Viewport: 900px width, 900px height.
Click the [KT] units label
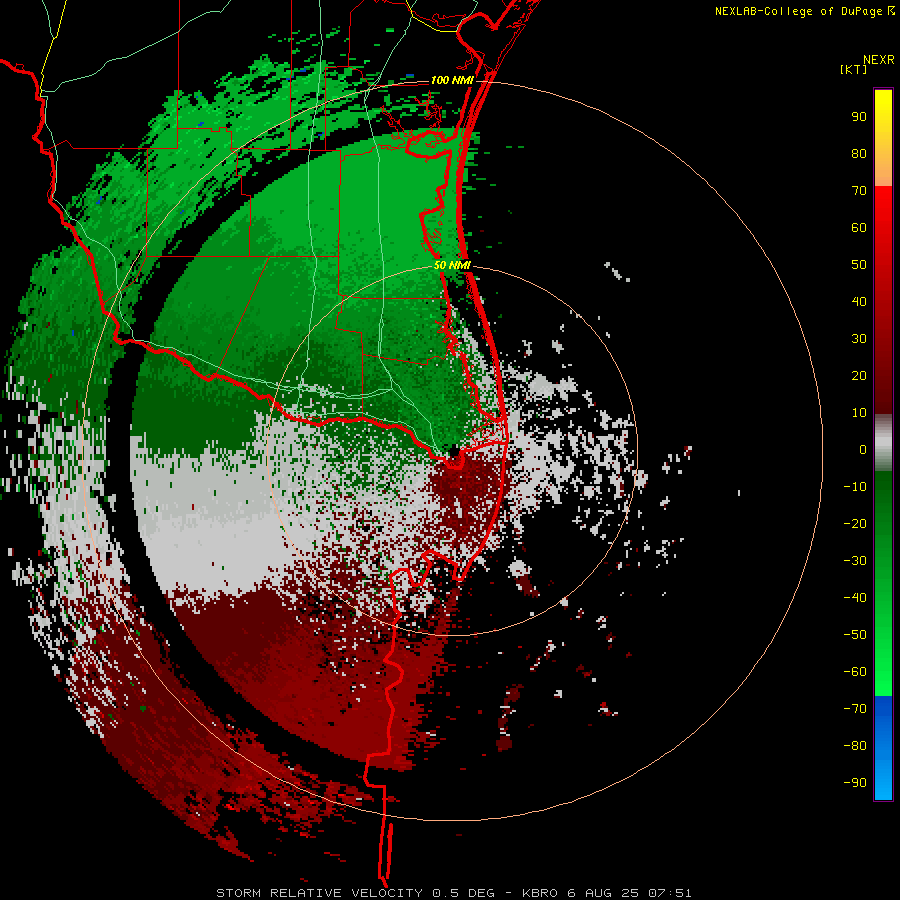tap(854, 69)
